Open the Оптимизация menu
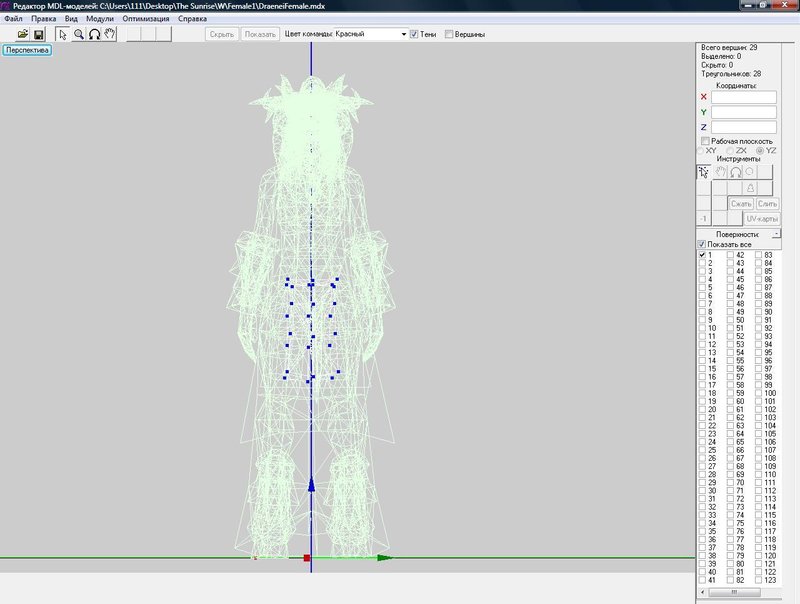The image size is (800, 604). point(146,19)
